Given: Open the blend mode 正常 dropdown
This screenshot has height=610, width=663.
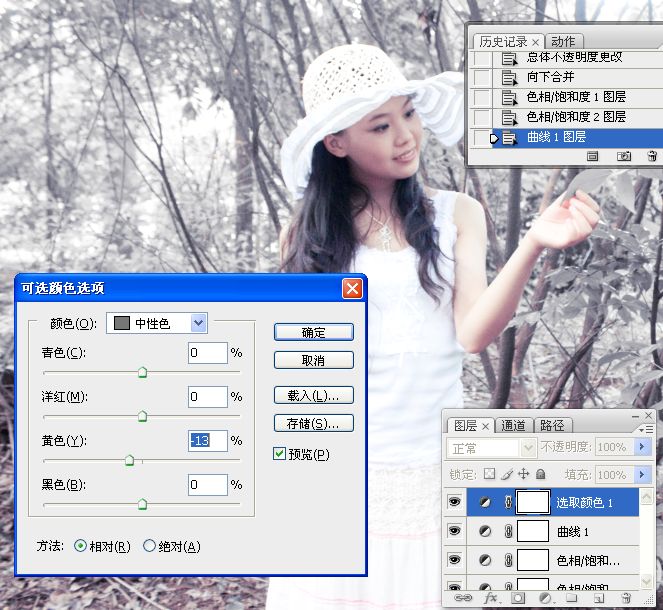Looking at the screenshot, I should click(x=491, y=447).
